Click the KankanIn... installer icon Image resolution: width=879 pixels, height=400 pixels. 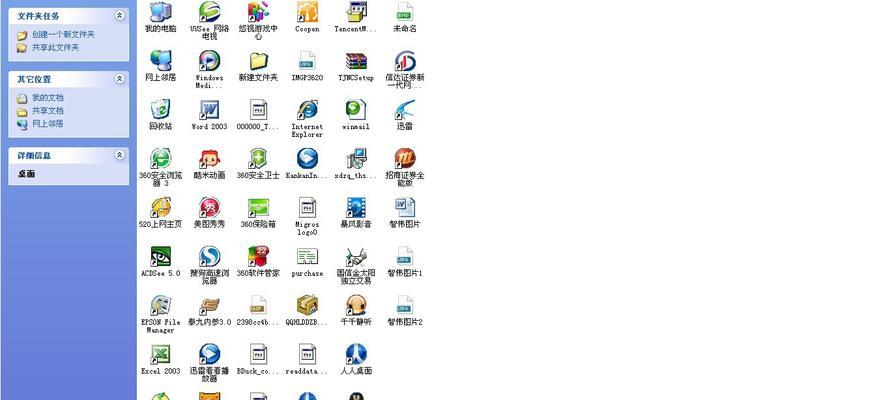pyautogui.click(x=307, y=159)
